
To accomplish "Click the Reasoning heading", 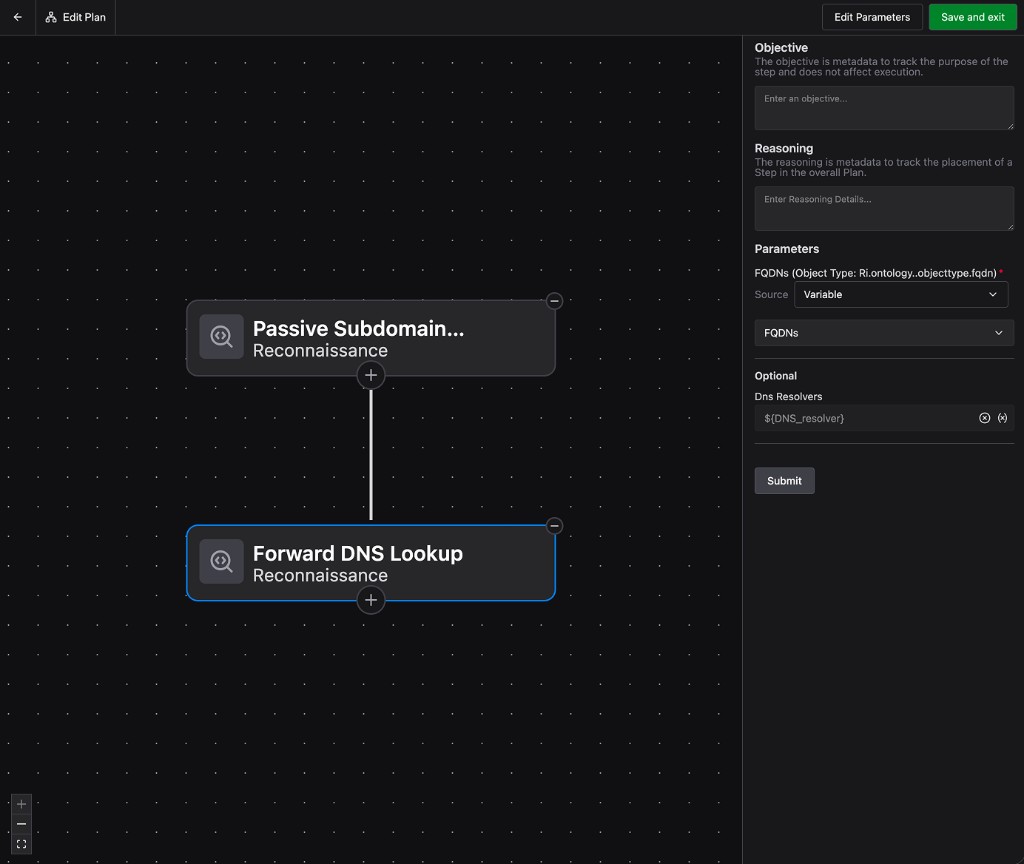I will tap(784, 148).
